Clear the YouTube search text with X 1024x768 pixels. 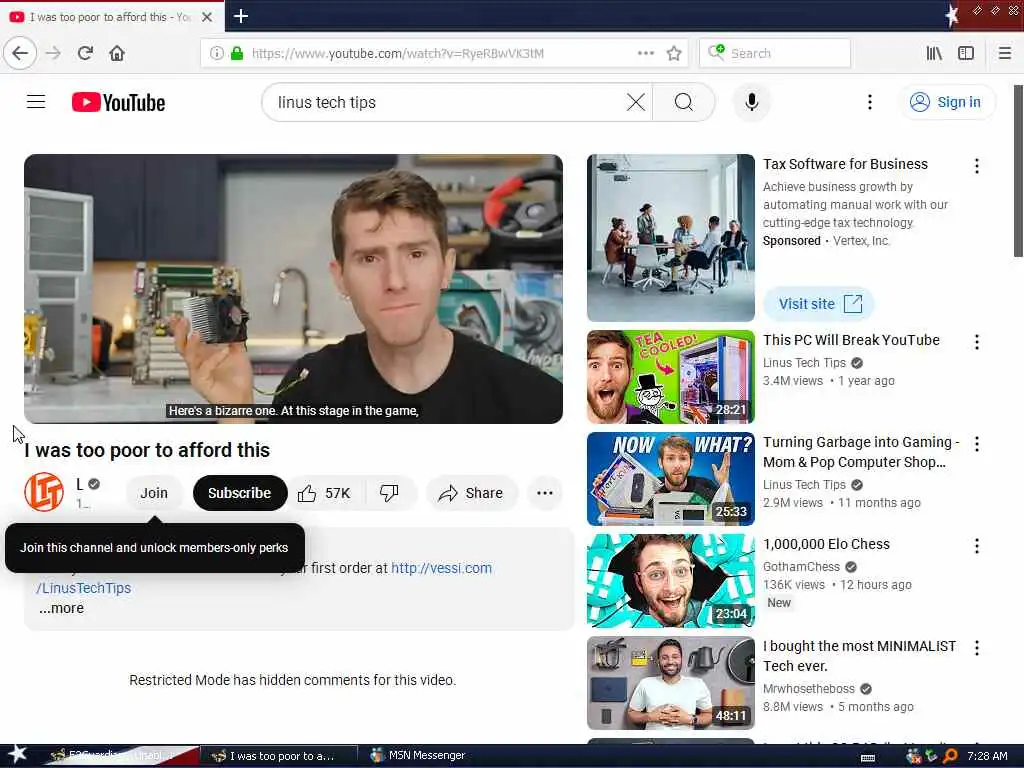635,102
